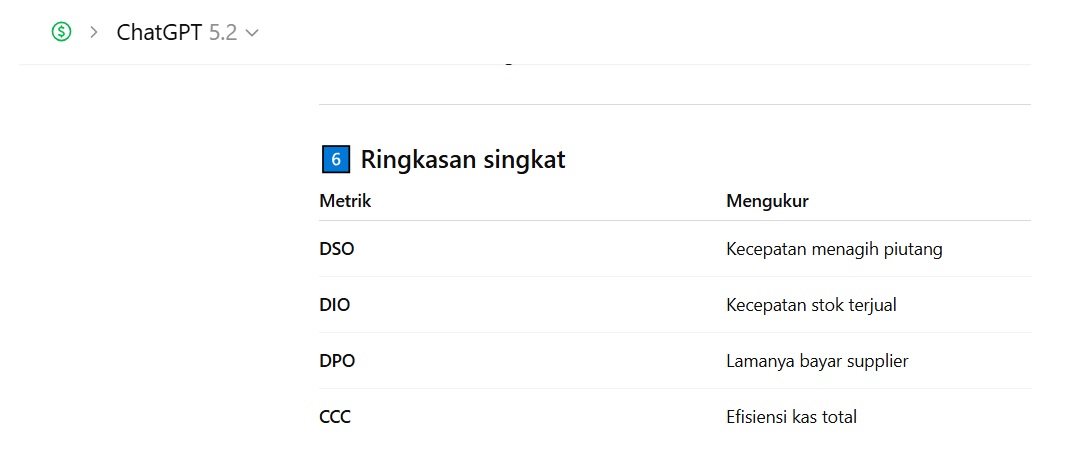Click the text Kecepatan stok terjual
Screen dimensions: 1091x465
(811, 305)
